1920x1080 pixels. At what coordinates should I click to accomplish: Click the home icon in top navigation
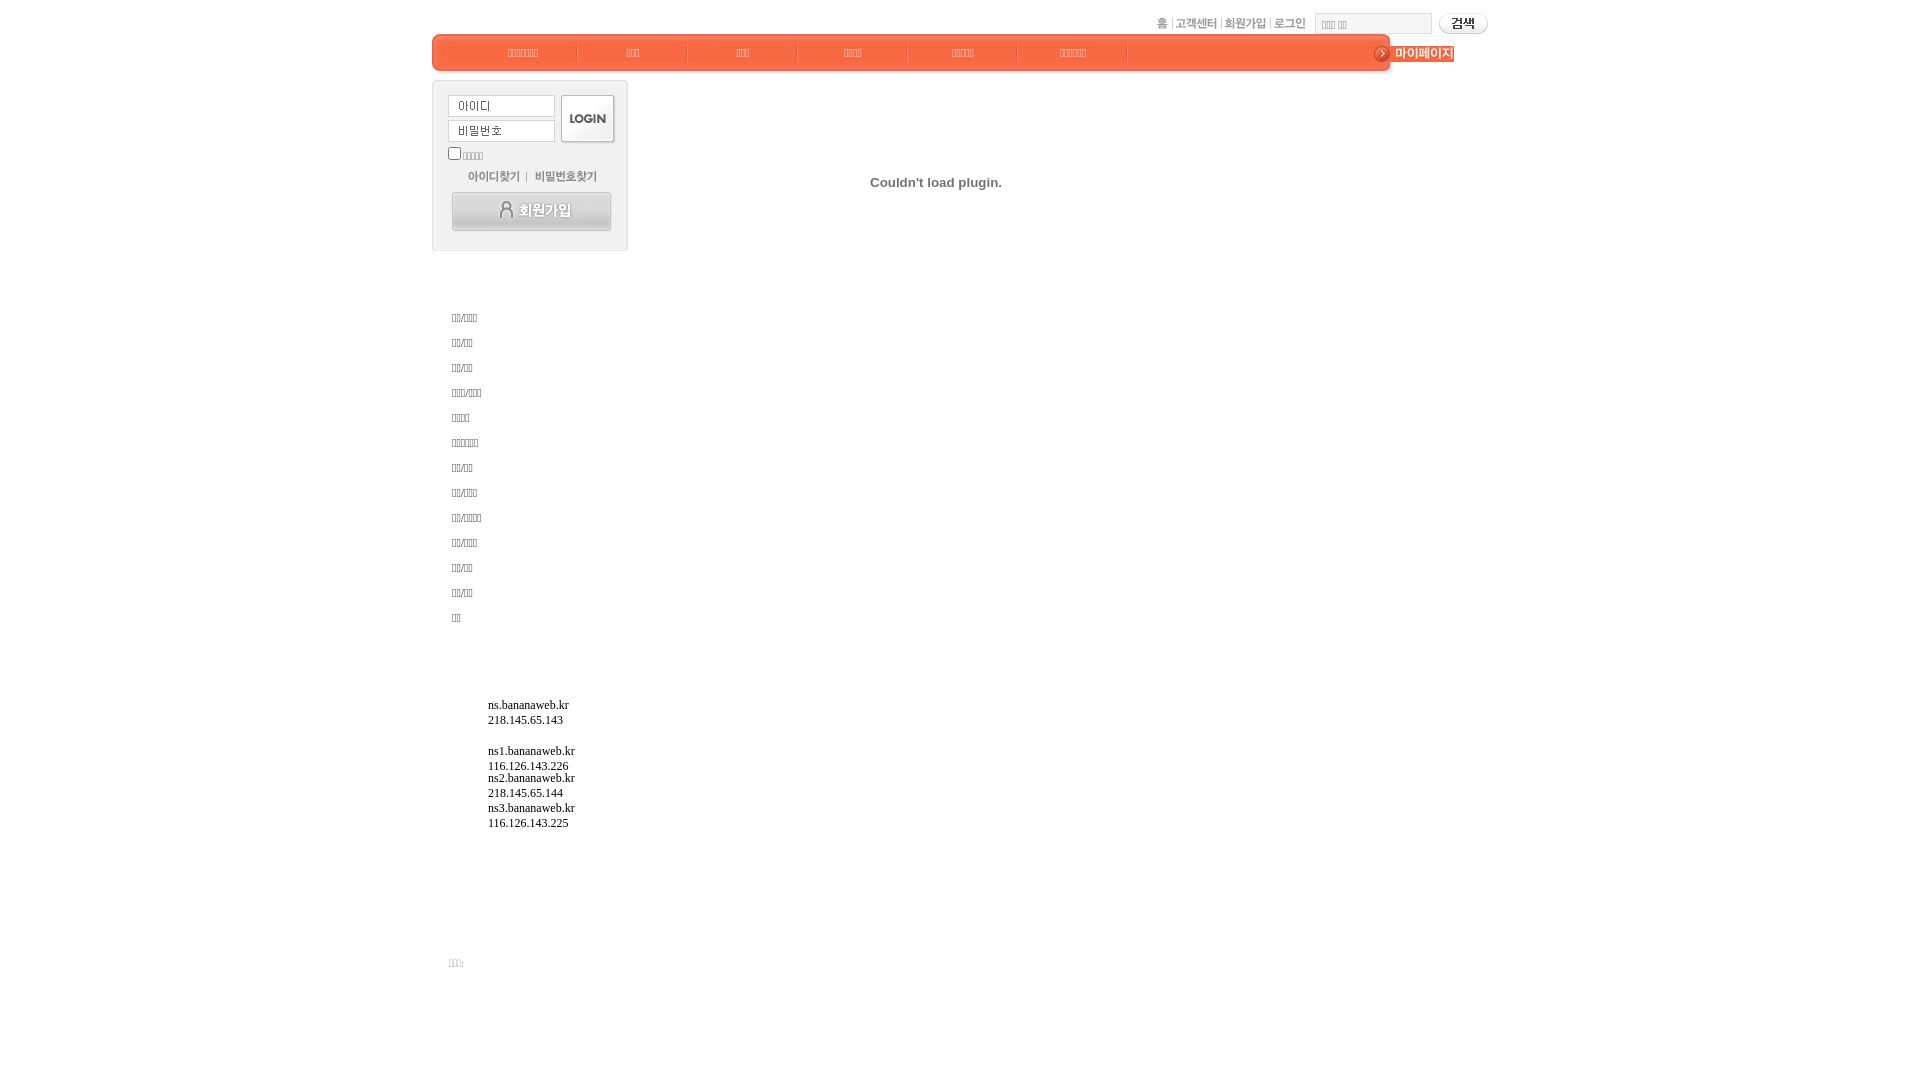tap(1160, 22)
